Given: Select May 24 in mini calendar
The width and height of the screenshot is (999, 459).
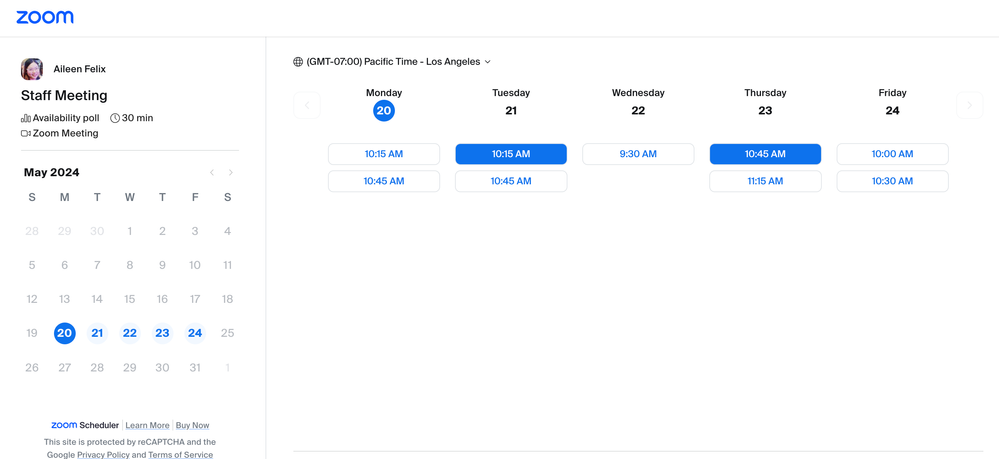Looking at the screenshot, I should pos(195,333).
